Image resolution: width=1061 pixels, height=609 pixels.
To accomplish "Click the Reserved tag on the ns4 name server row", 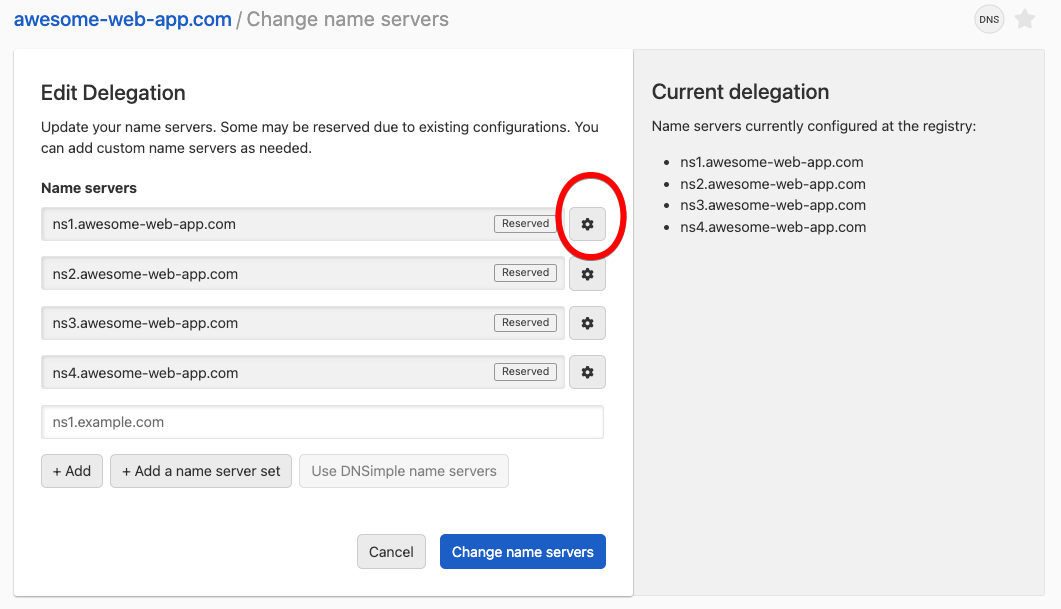I will (x=524, y=371).
